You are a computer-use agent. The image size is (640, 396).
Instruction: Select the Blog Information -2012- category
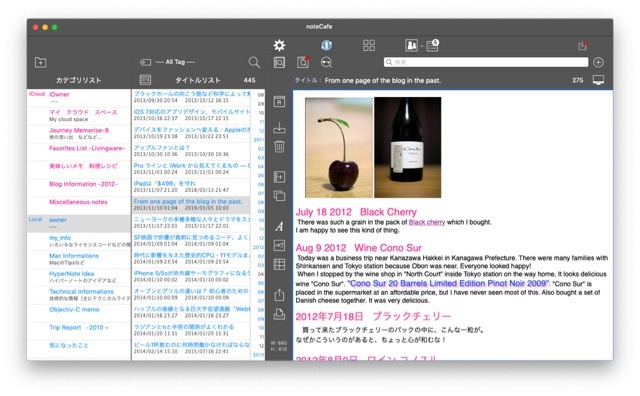79,188
